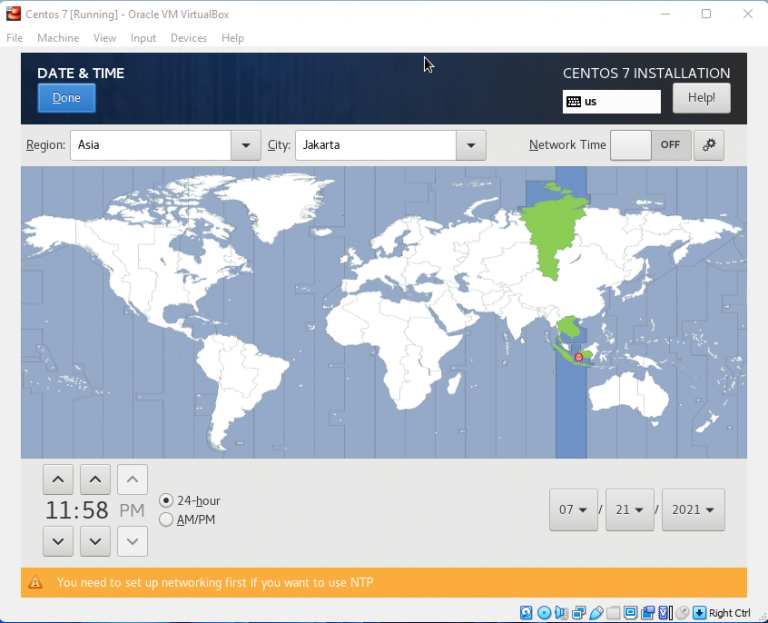Screen dimensions: 768x623
Task: Click the resize grip in status bar corner
Action: 762,617
